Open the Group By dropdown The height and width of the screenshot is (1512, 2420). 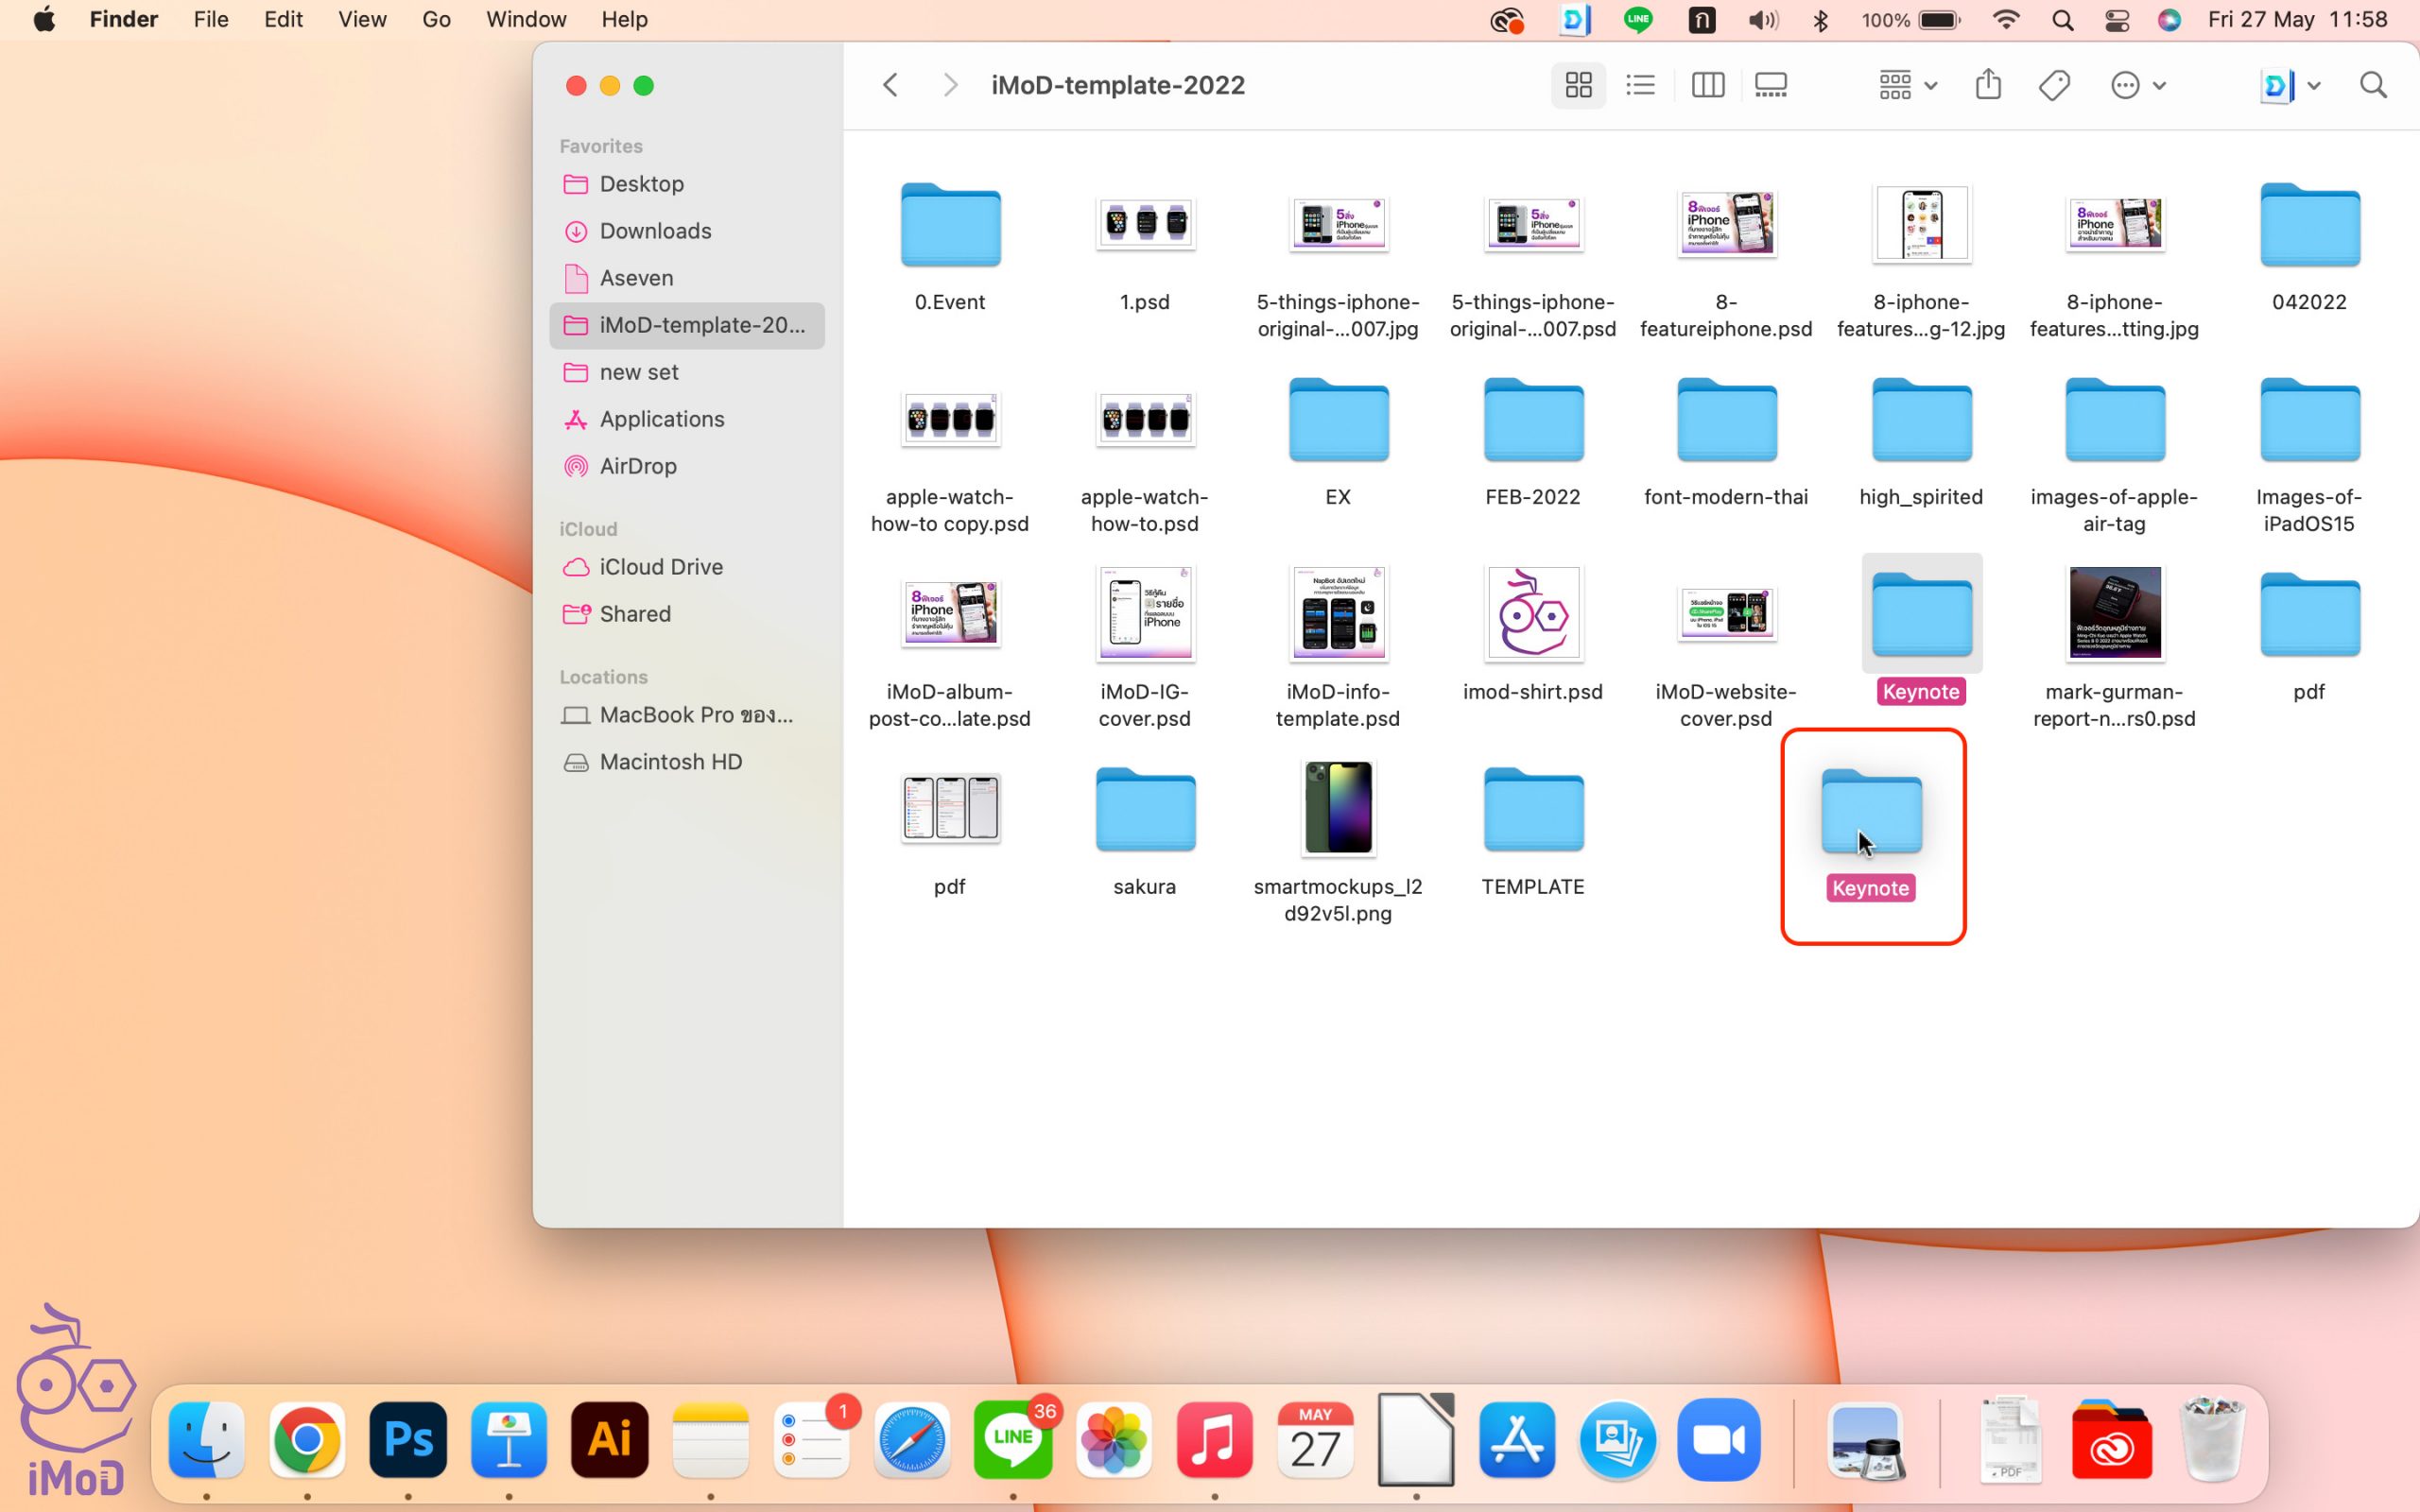[1907, 85]
